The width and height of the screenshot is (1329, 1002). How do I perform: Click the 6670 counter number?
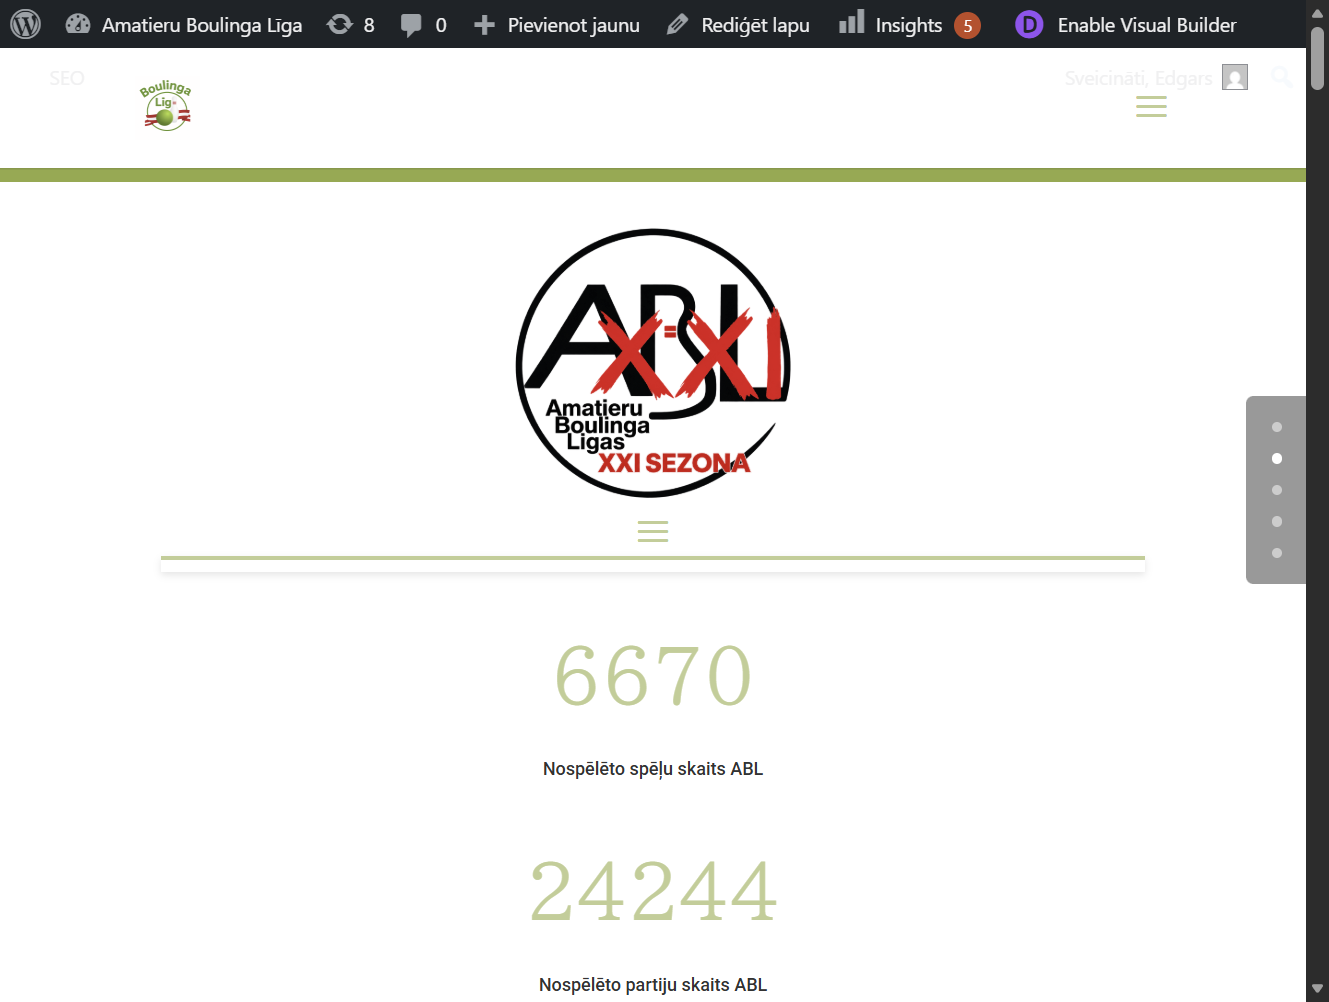(x=653, y=676)
